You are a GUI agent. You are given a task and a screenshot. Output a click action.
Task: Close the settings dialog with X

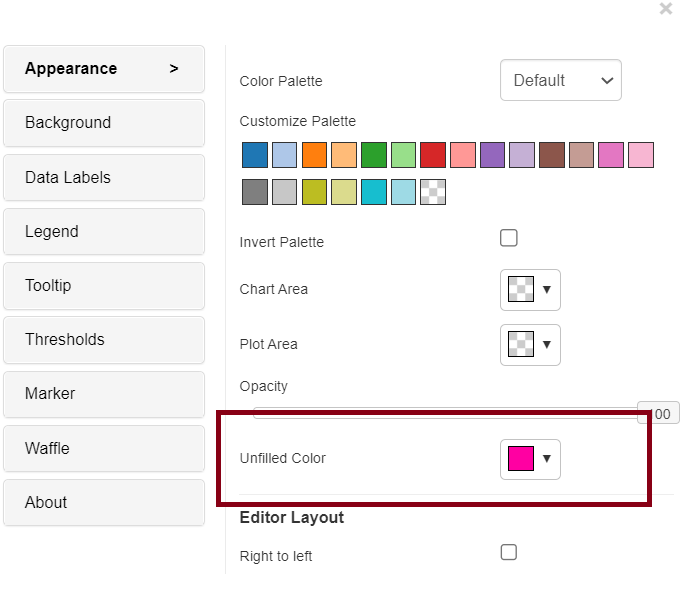pos(666,9)
